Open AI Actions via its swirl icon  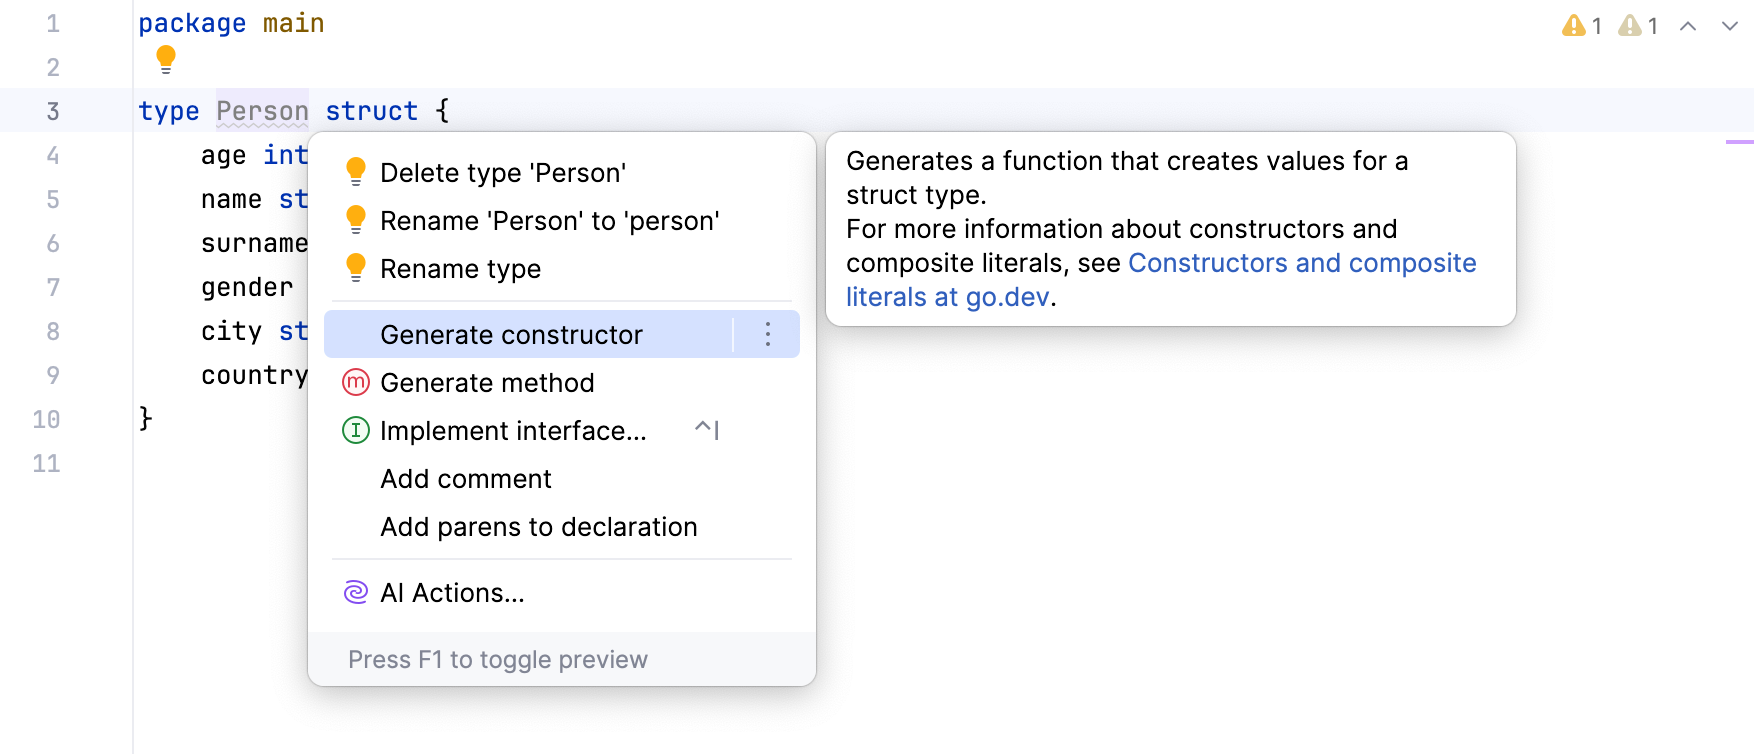pyautogui.click(x=355, y=592)
